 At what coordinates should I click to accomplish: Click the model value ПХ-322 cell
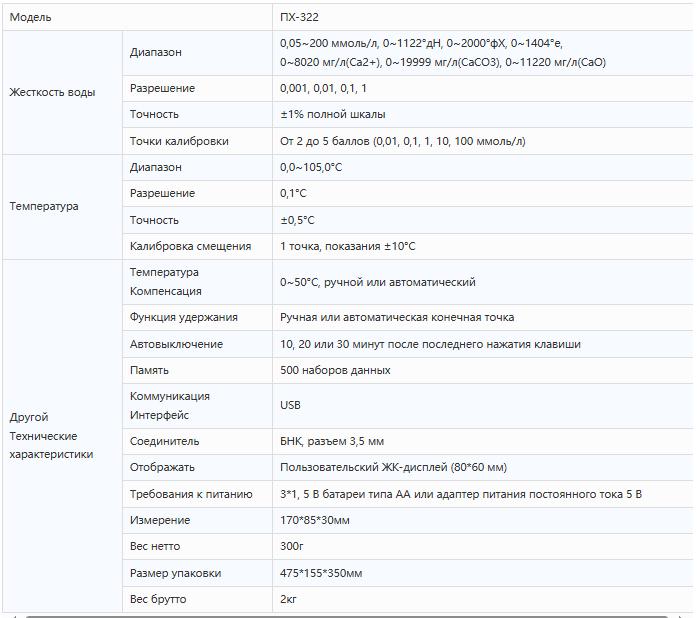pos(299,17)
